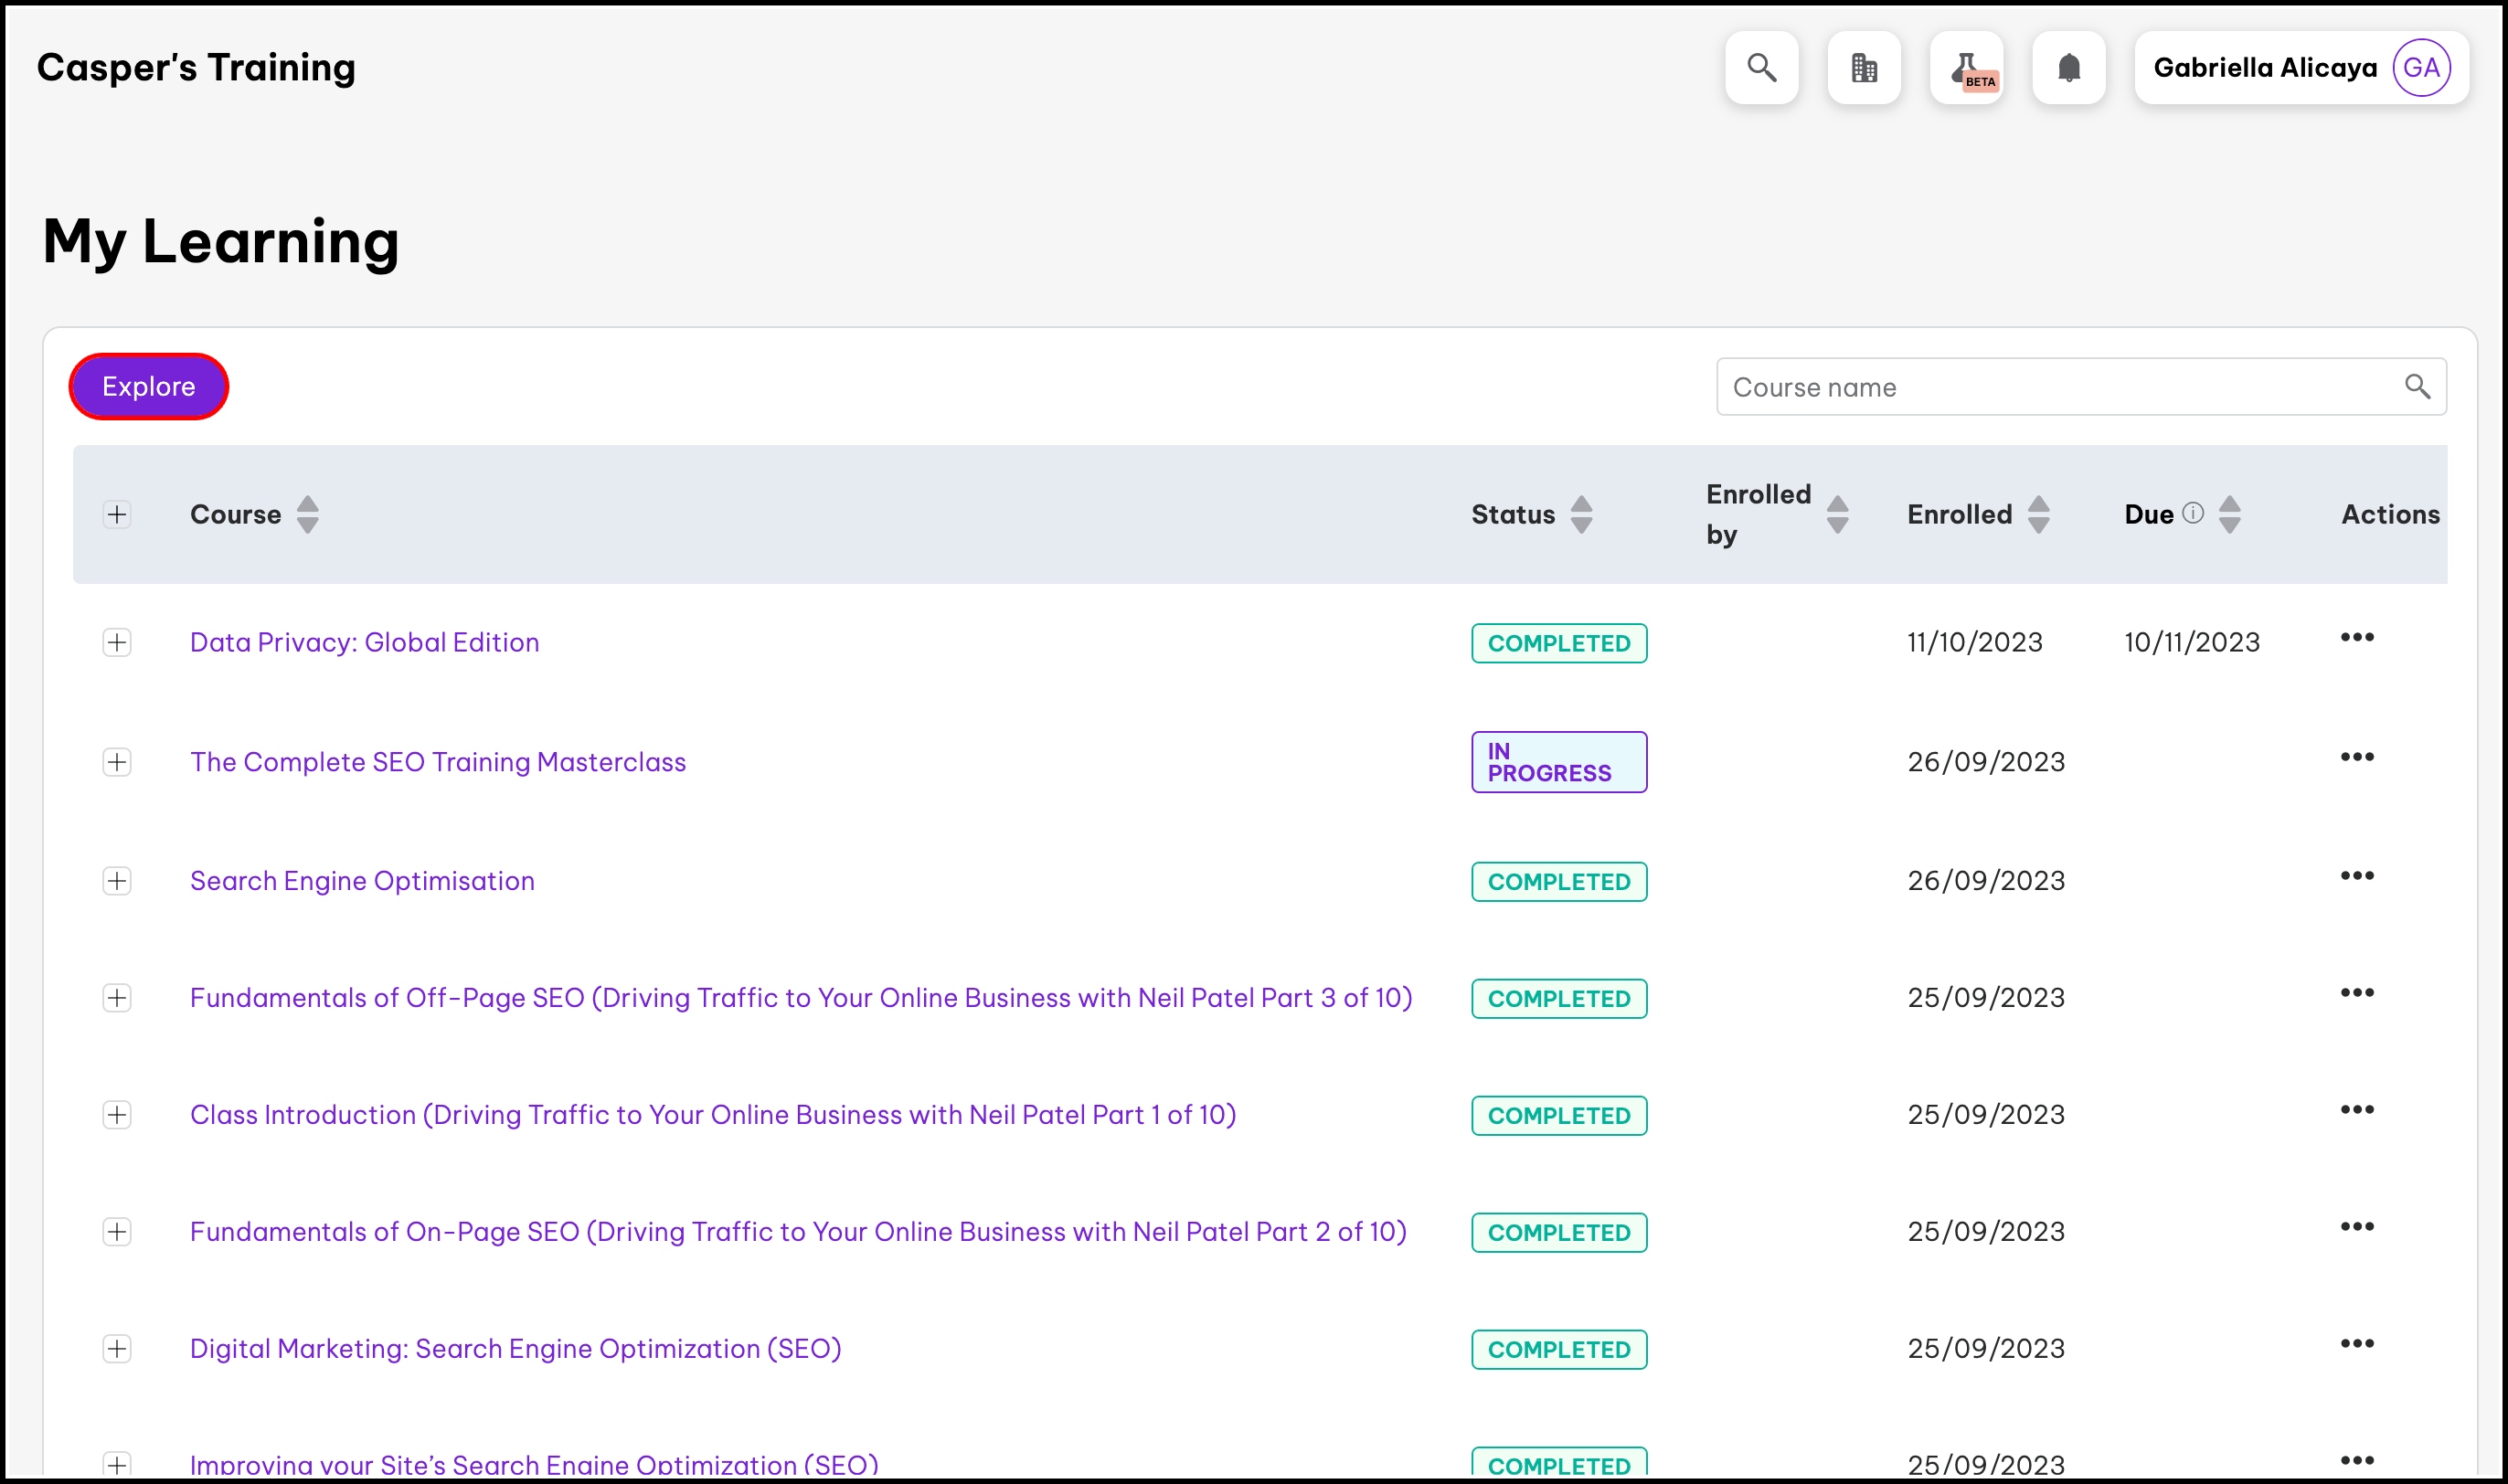This screenshot has width=2508, height=1484.
Task: Open the beta lab flask icon
Action: [1967, 68]
